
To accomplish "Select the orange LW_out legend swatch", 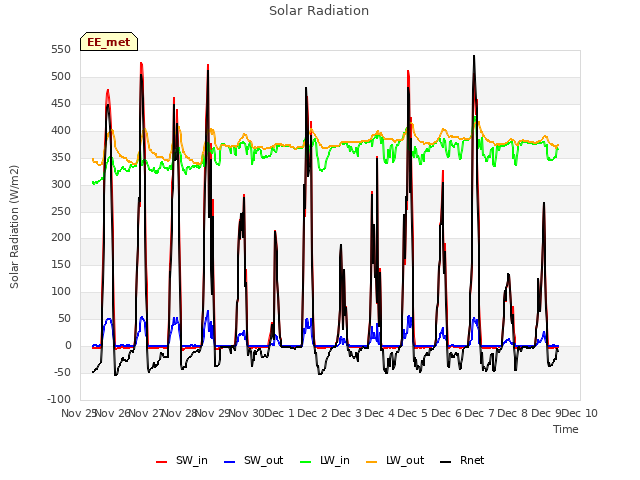I will point(372,461).
